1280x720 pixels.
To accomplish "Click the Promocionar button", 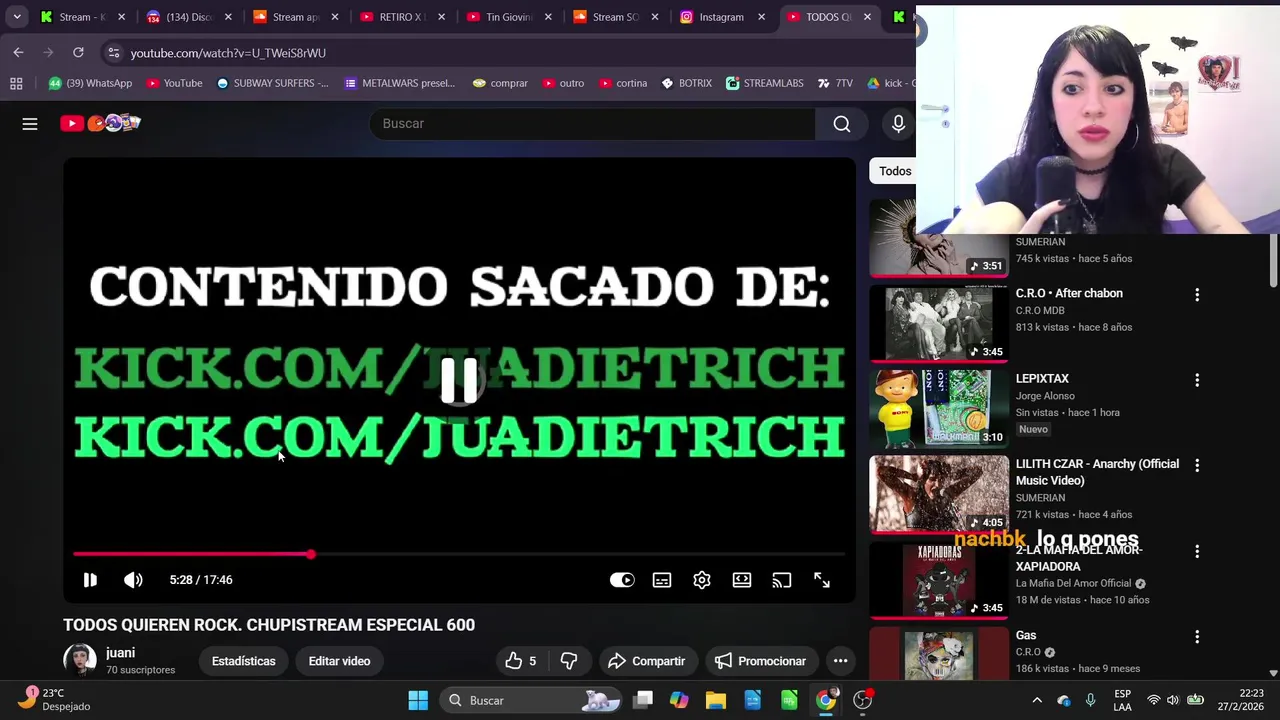I will [760, 661].
